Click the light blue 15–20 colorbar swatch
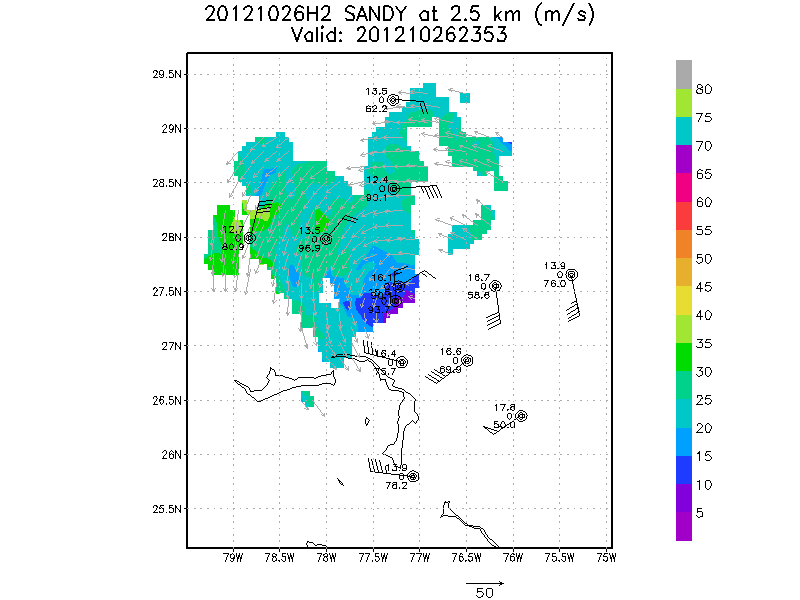This screenshot has height=600, width=800. click(x=684, y=442)
